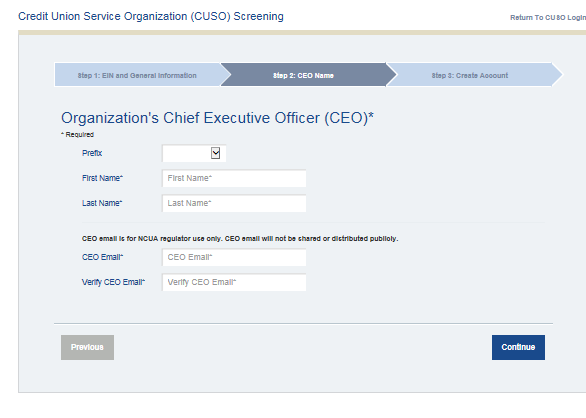Click the Continue button
The height and width of the screenshot is (418, 586).
point(518,347)
